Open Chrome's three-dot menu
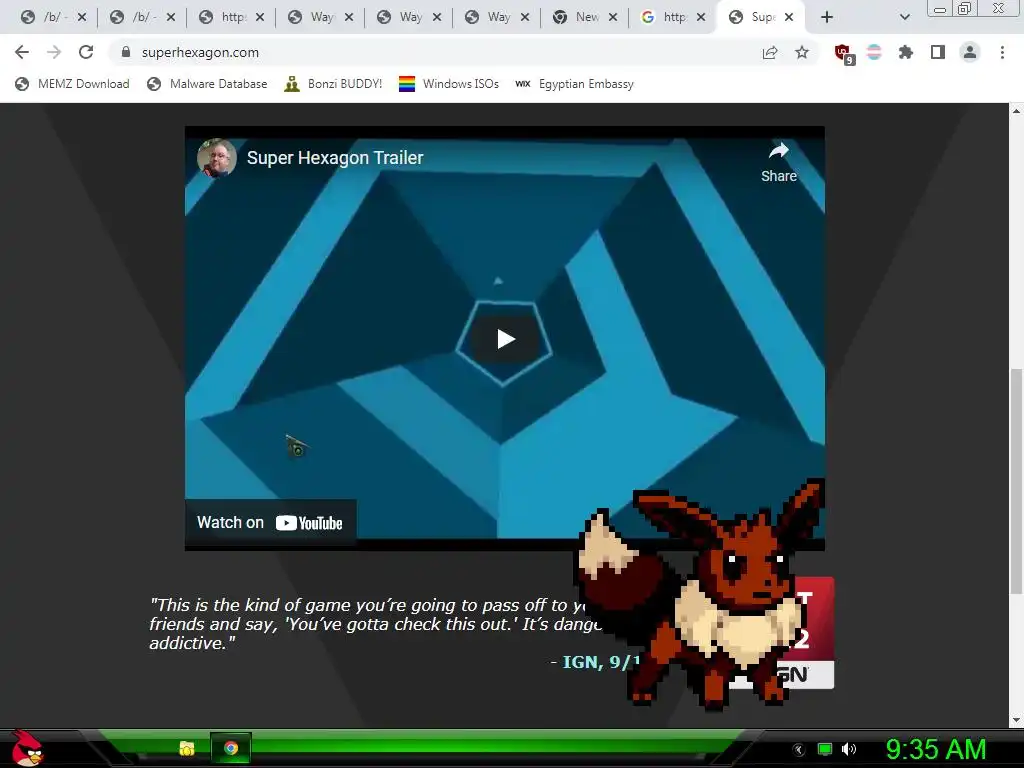Viewport: 1024px width, 768px height. (1002, 52)
